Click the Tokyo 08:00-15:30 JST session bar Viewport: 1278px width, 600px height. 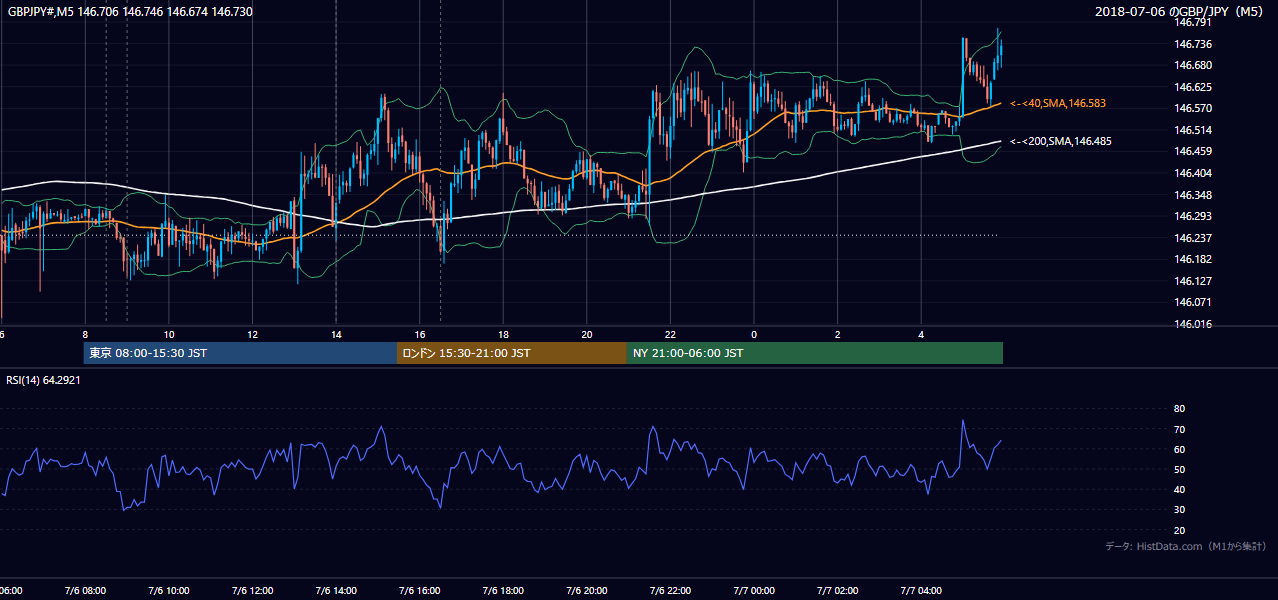pos(240,353)
